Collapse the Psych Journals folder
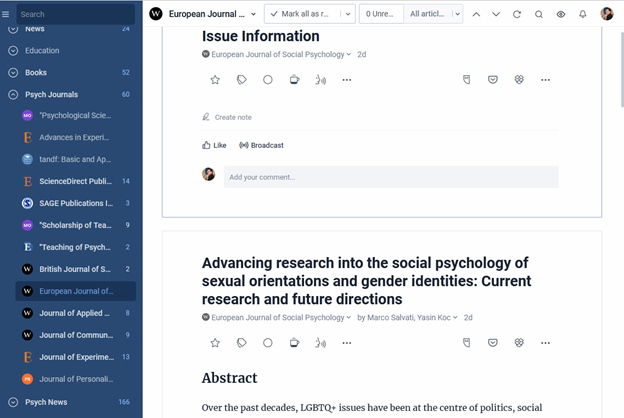Image resolution: width=624 pixels, height=418 pixels. click(x=13, y=94)
